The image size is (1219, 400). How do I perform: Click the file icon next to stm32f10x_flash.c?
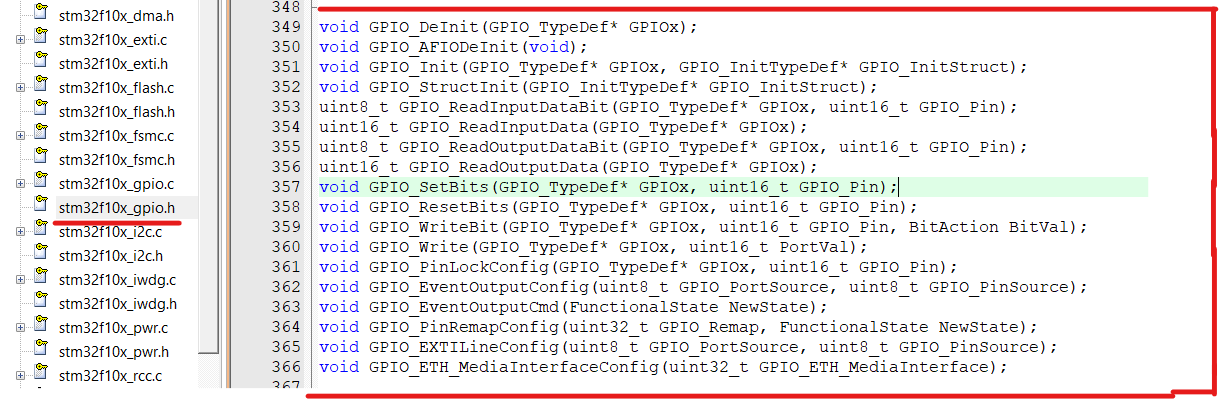point(41,85)
